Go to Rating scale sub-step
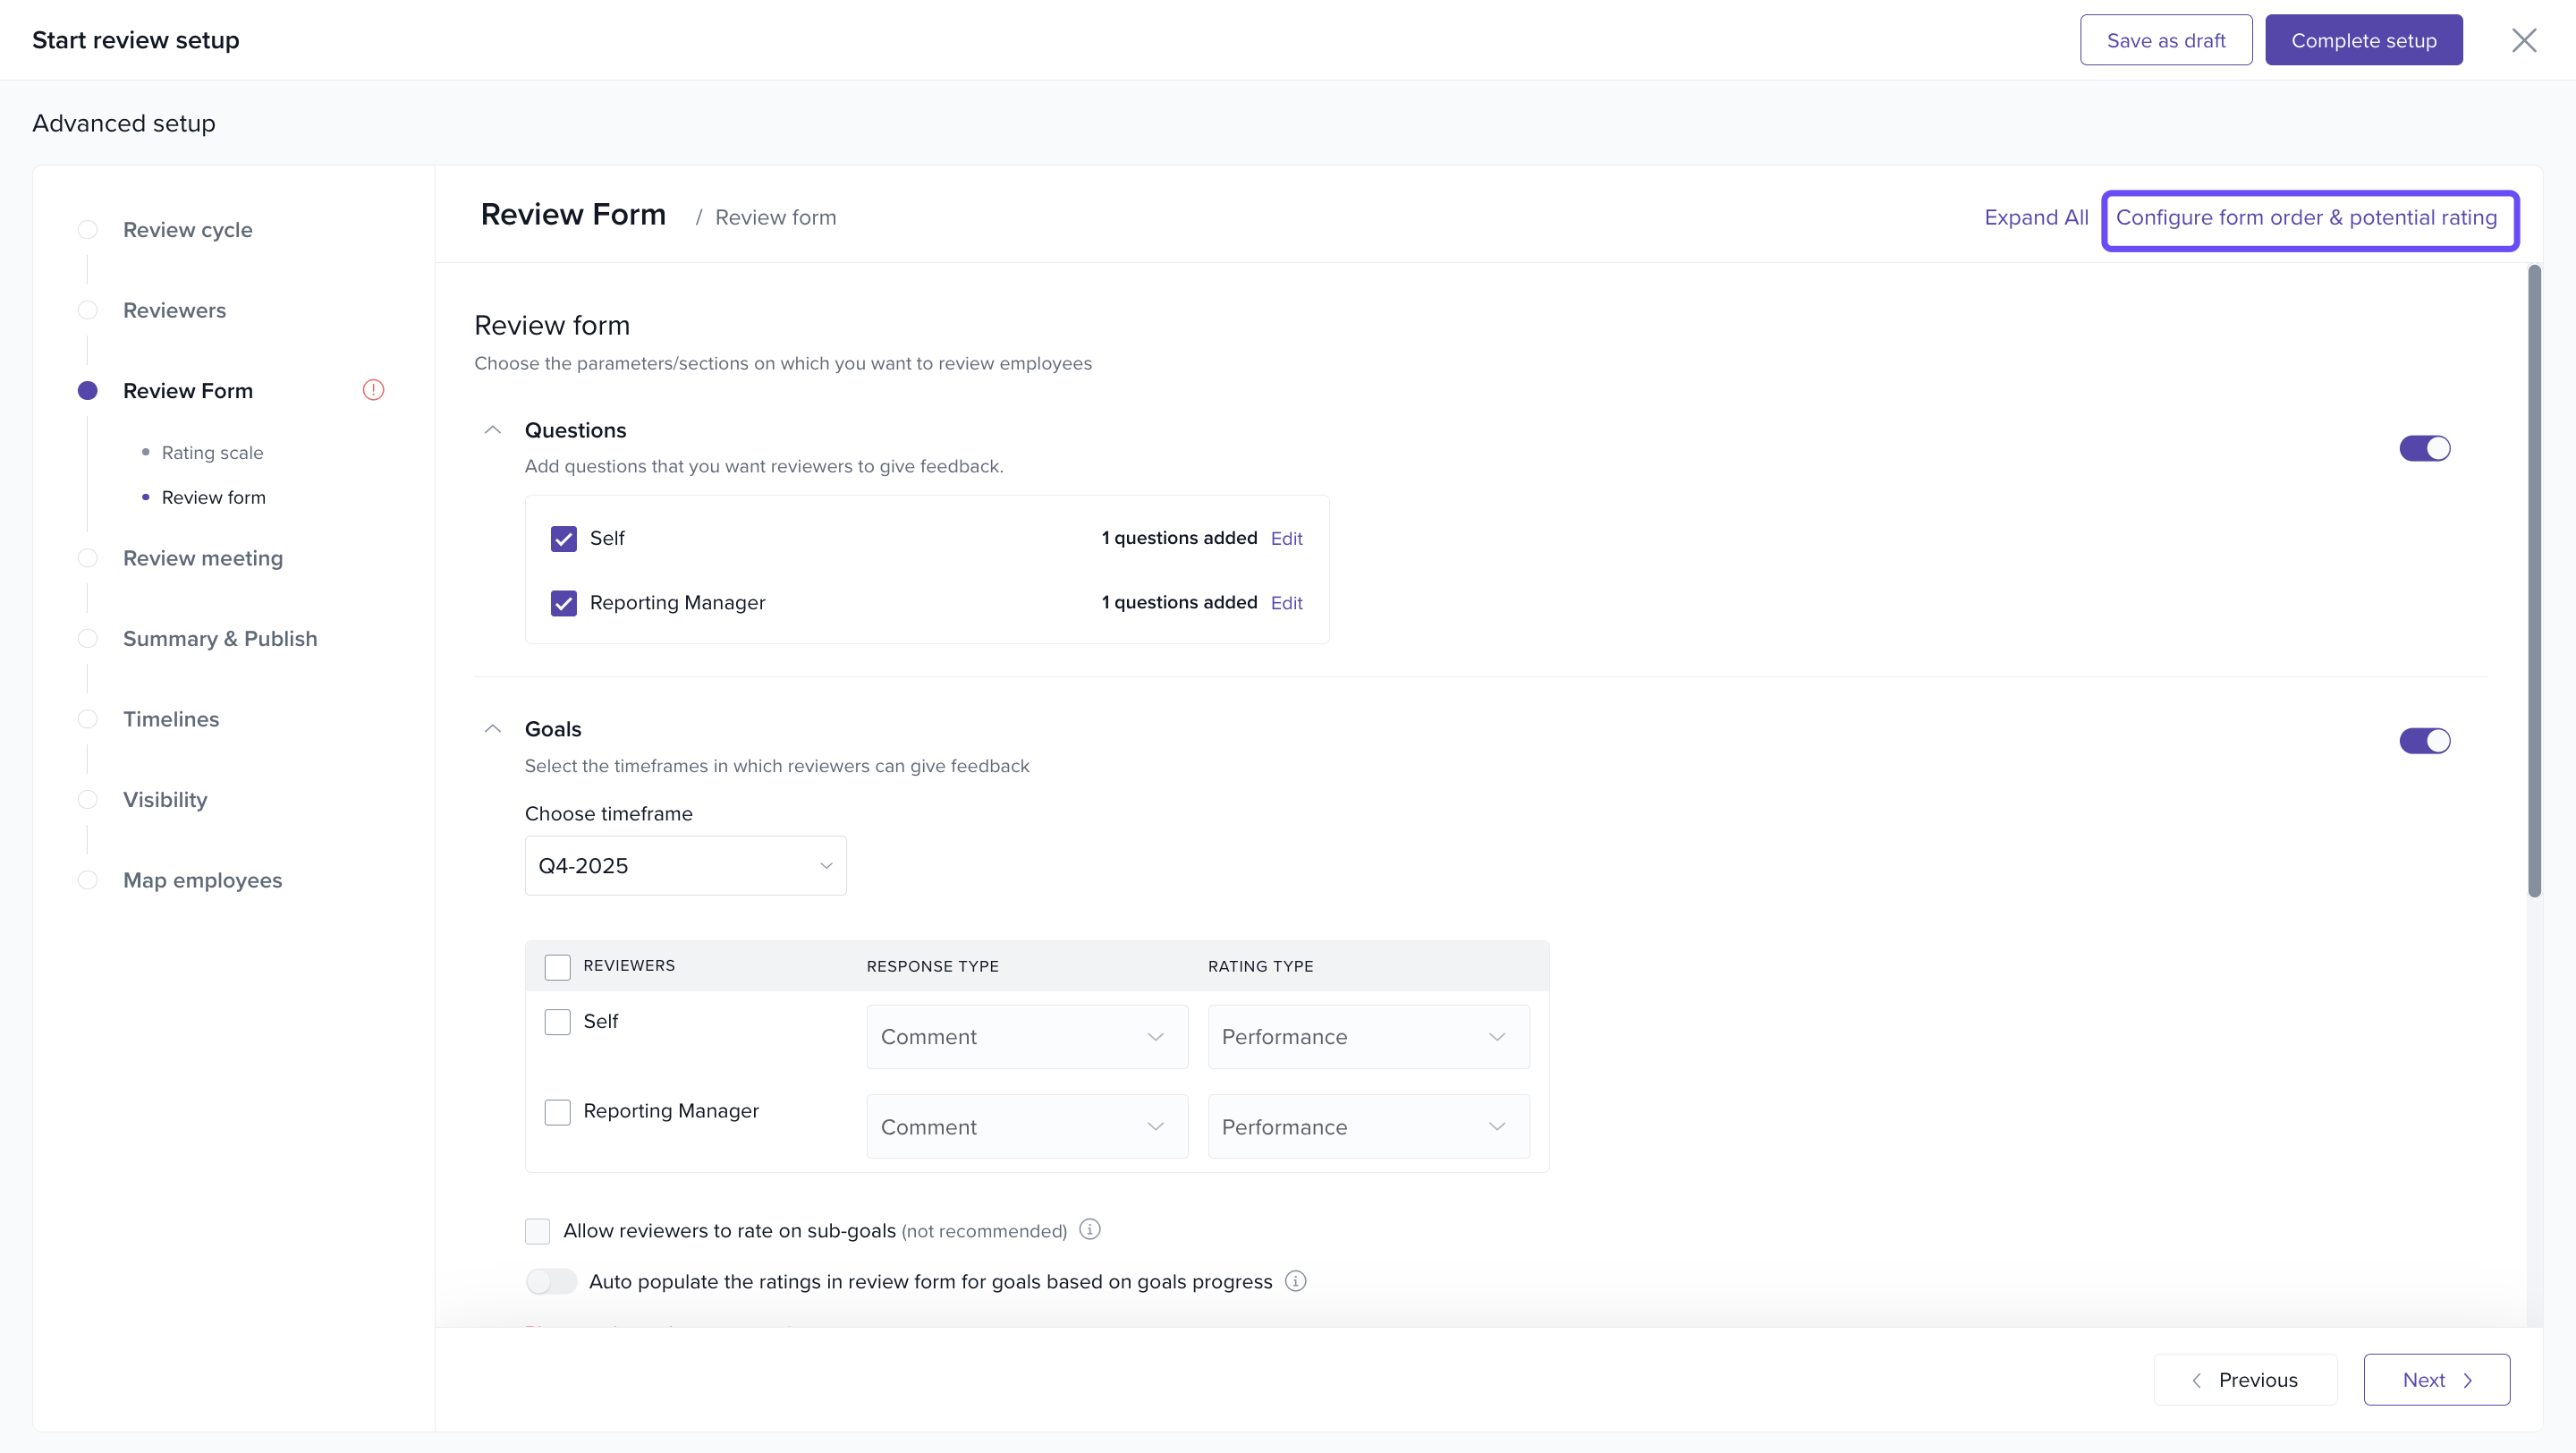The height and width of the screenshot is (1453, 2576). click(x=212, y=453)
